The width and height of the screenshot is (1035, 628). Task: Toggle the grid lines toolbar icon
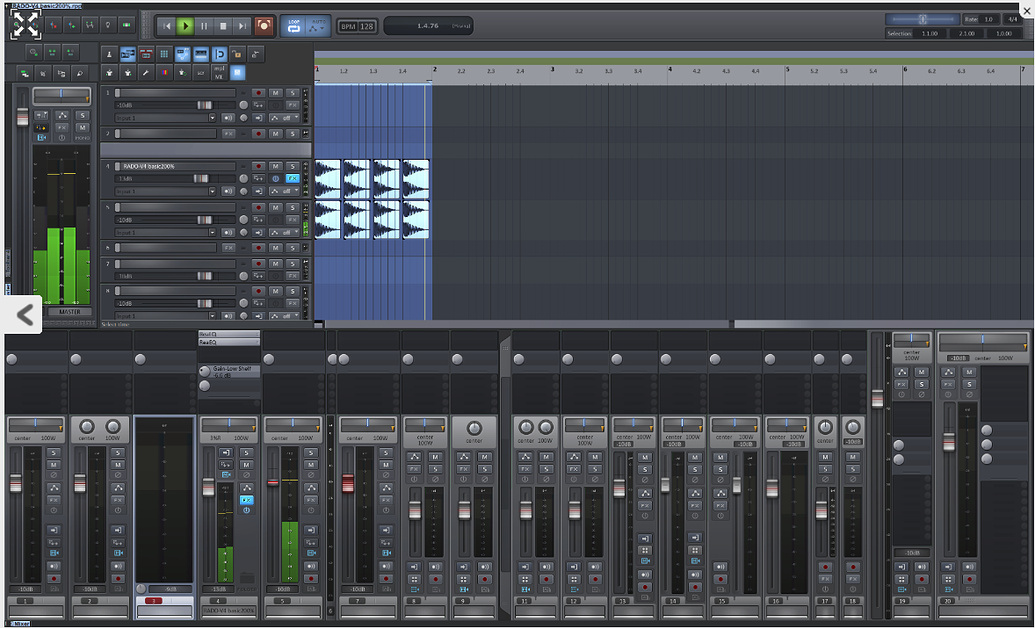[164, 54]
